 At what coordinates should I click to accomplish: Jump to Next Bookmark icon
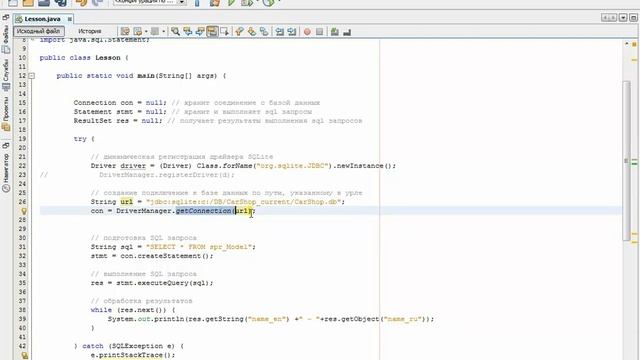(252, 31)
